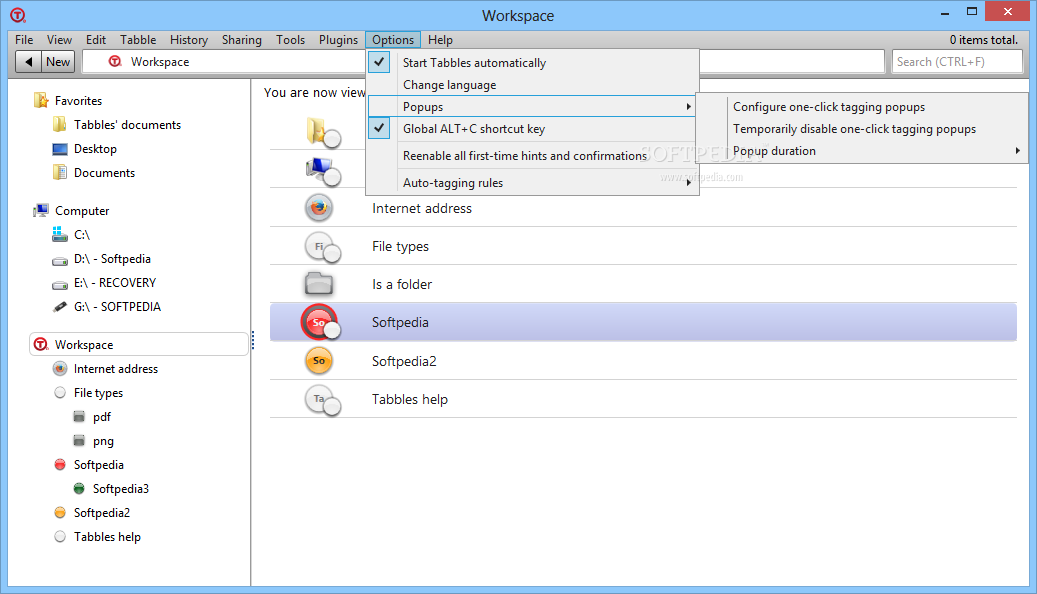Toggle Global ALT+C shortcut key option
Viewport: 1037px width, 594px height.
click(379, 128)
